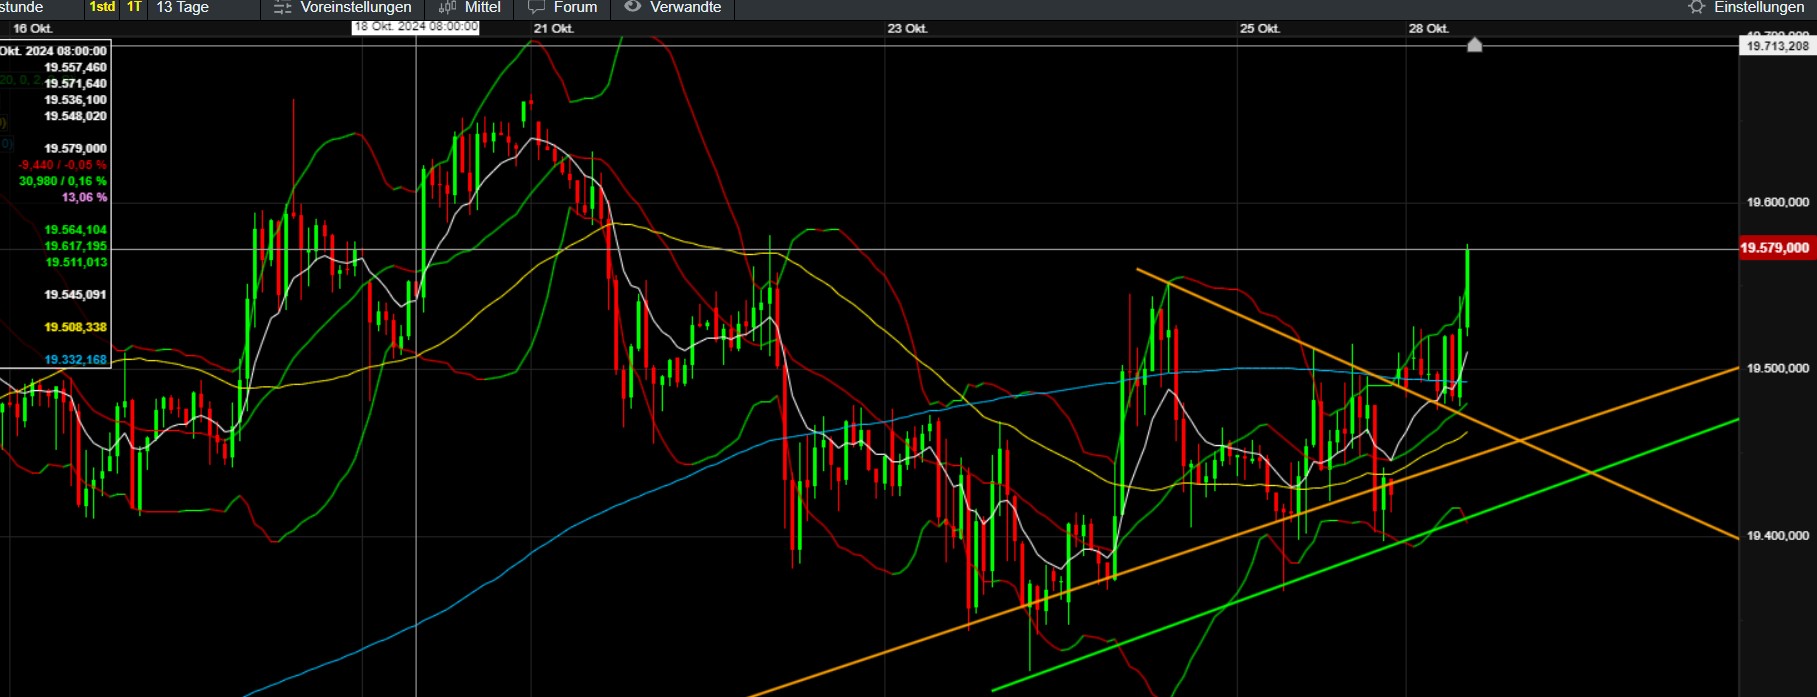Select the 1std hourly timeframe
Screen dimensions: 1817x697
[102, 7]
